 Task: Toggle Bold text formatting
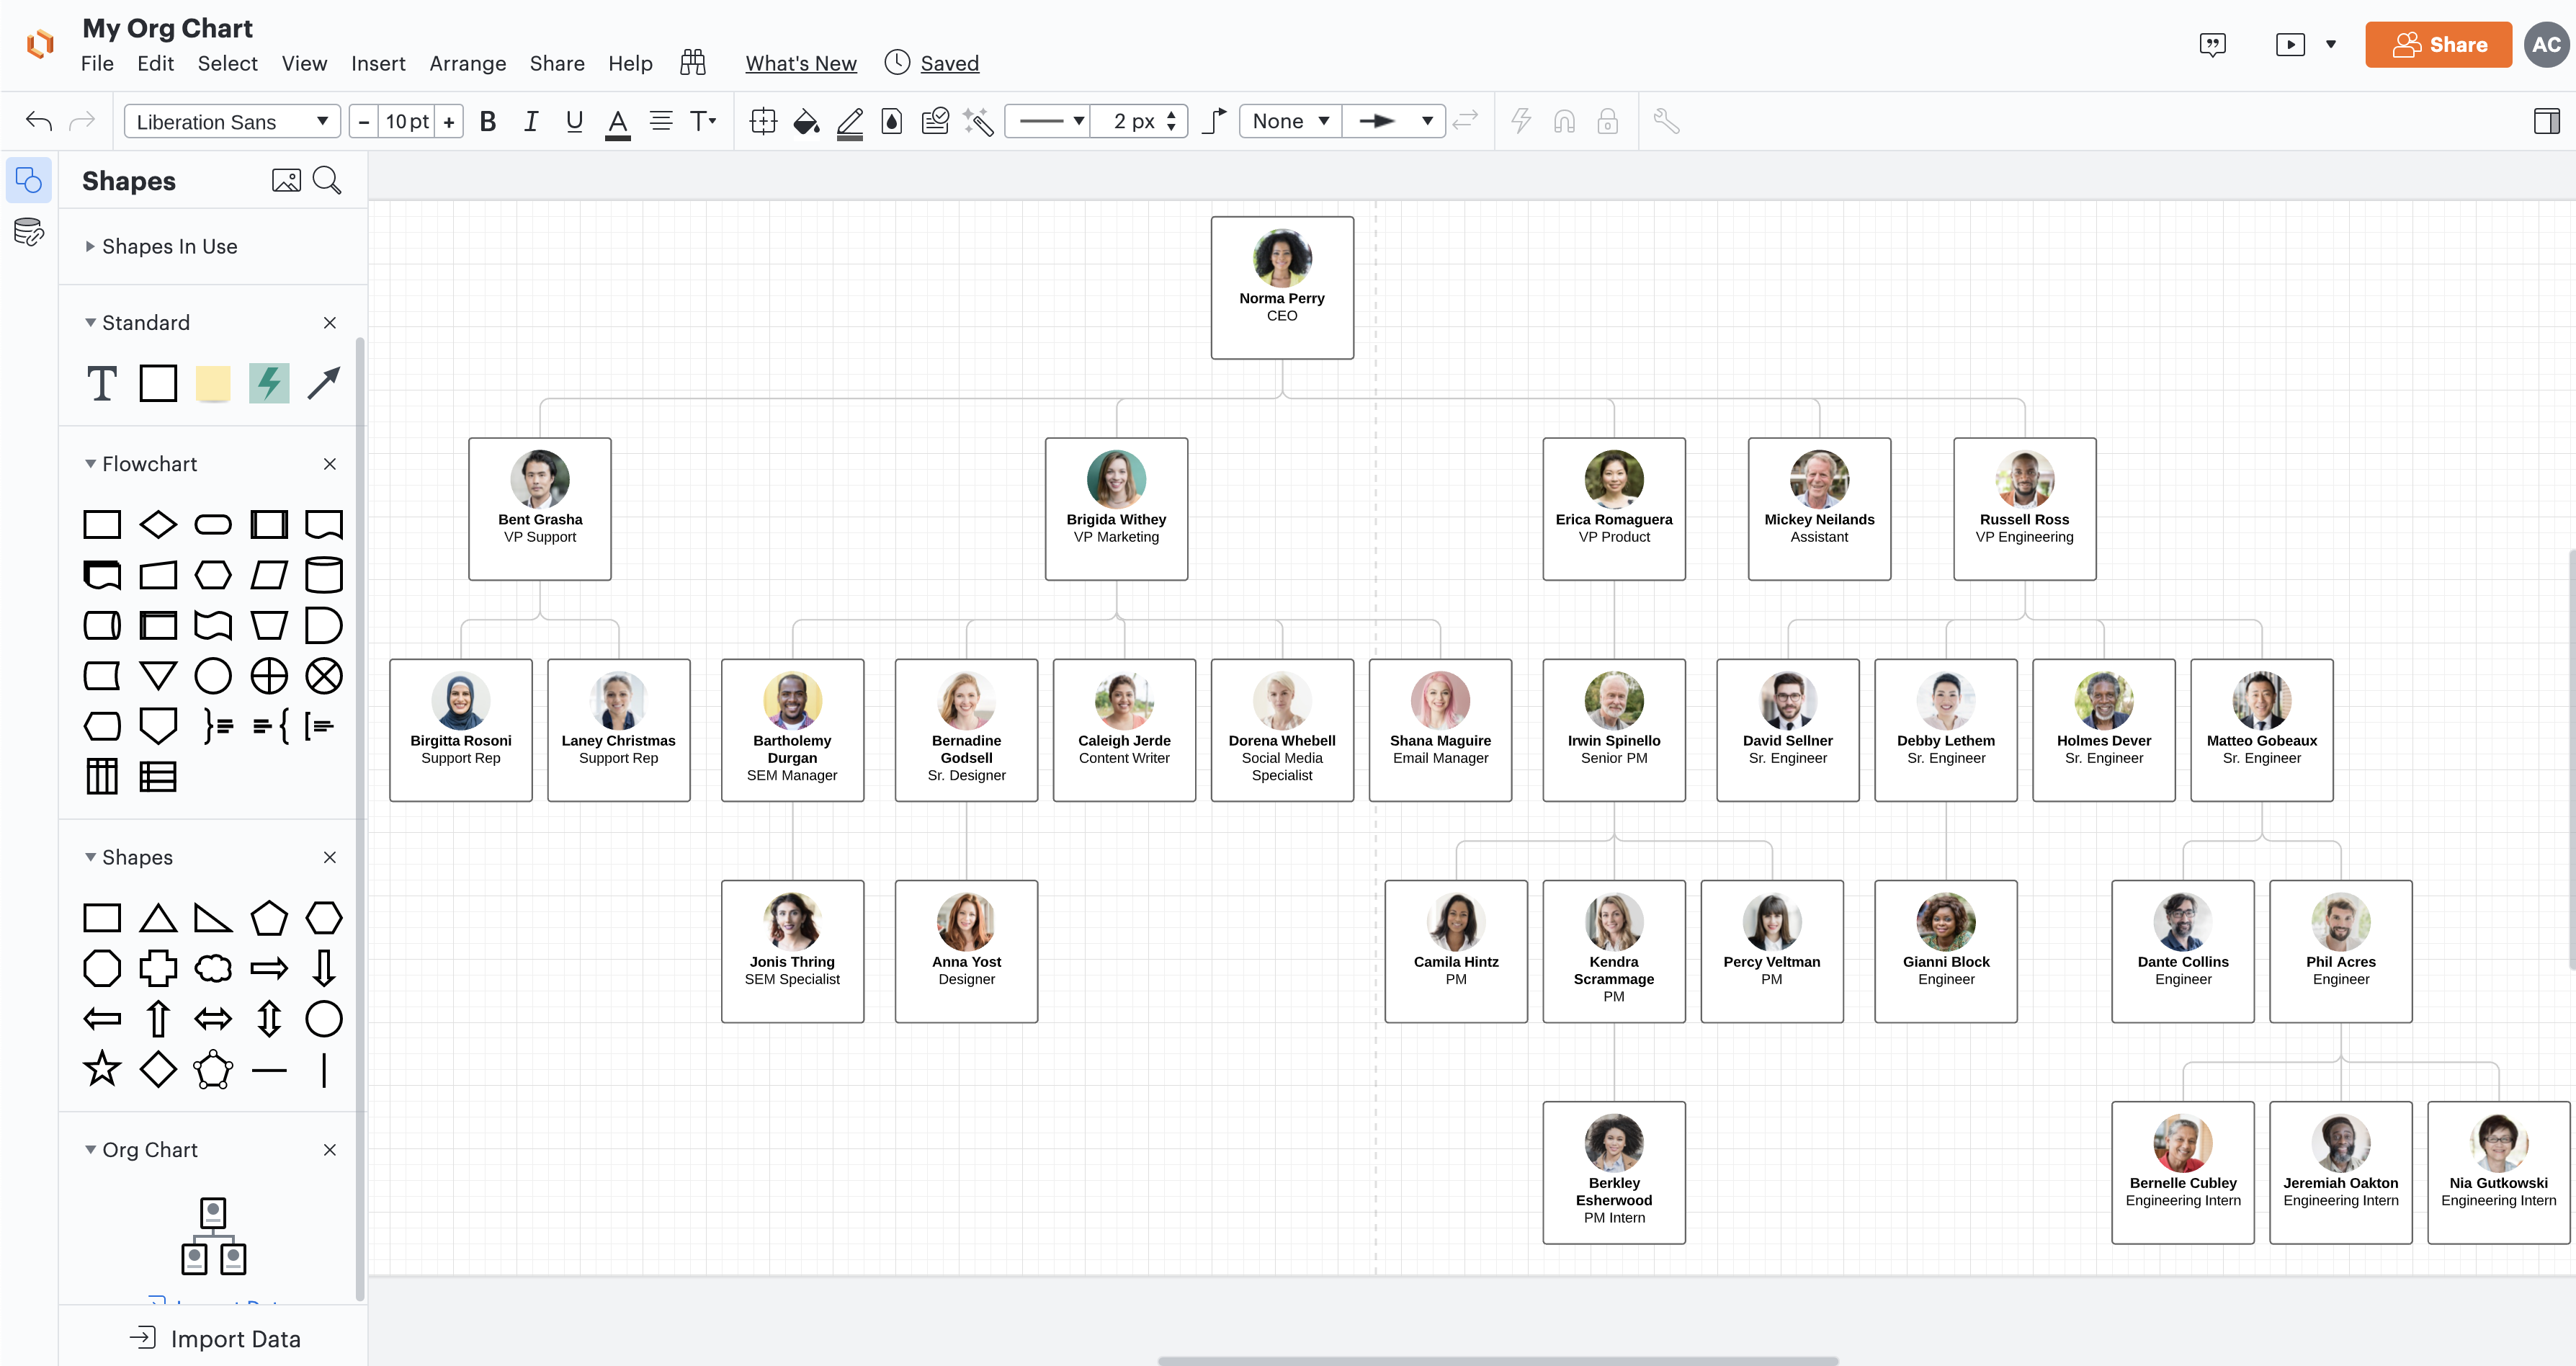coord(487,121)
